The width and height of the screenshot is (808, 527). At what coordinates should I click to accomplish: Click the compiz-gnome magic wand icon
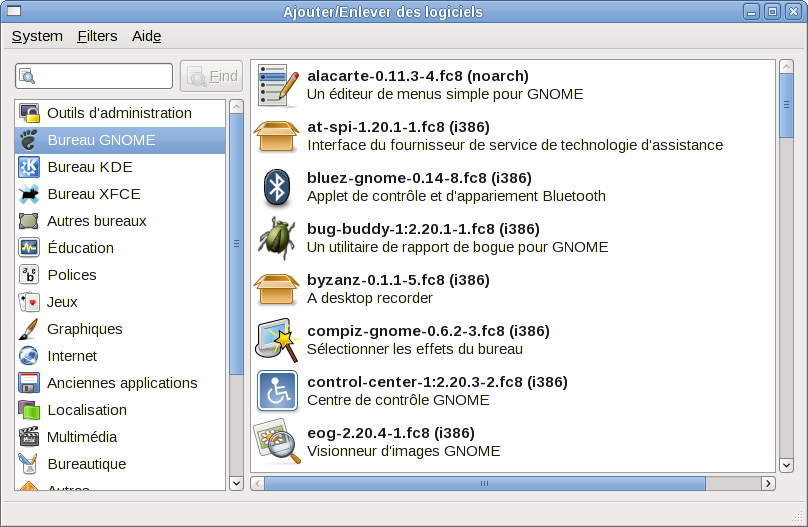(x=277, y=340)
